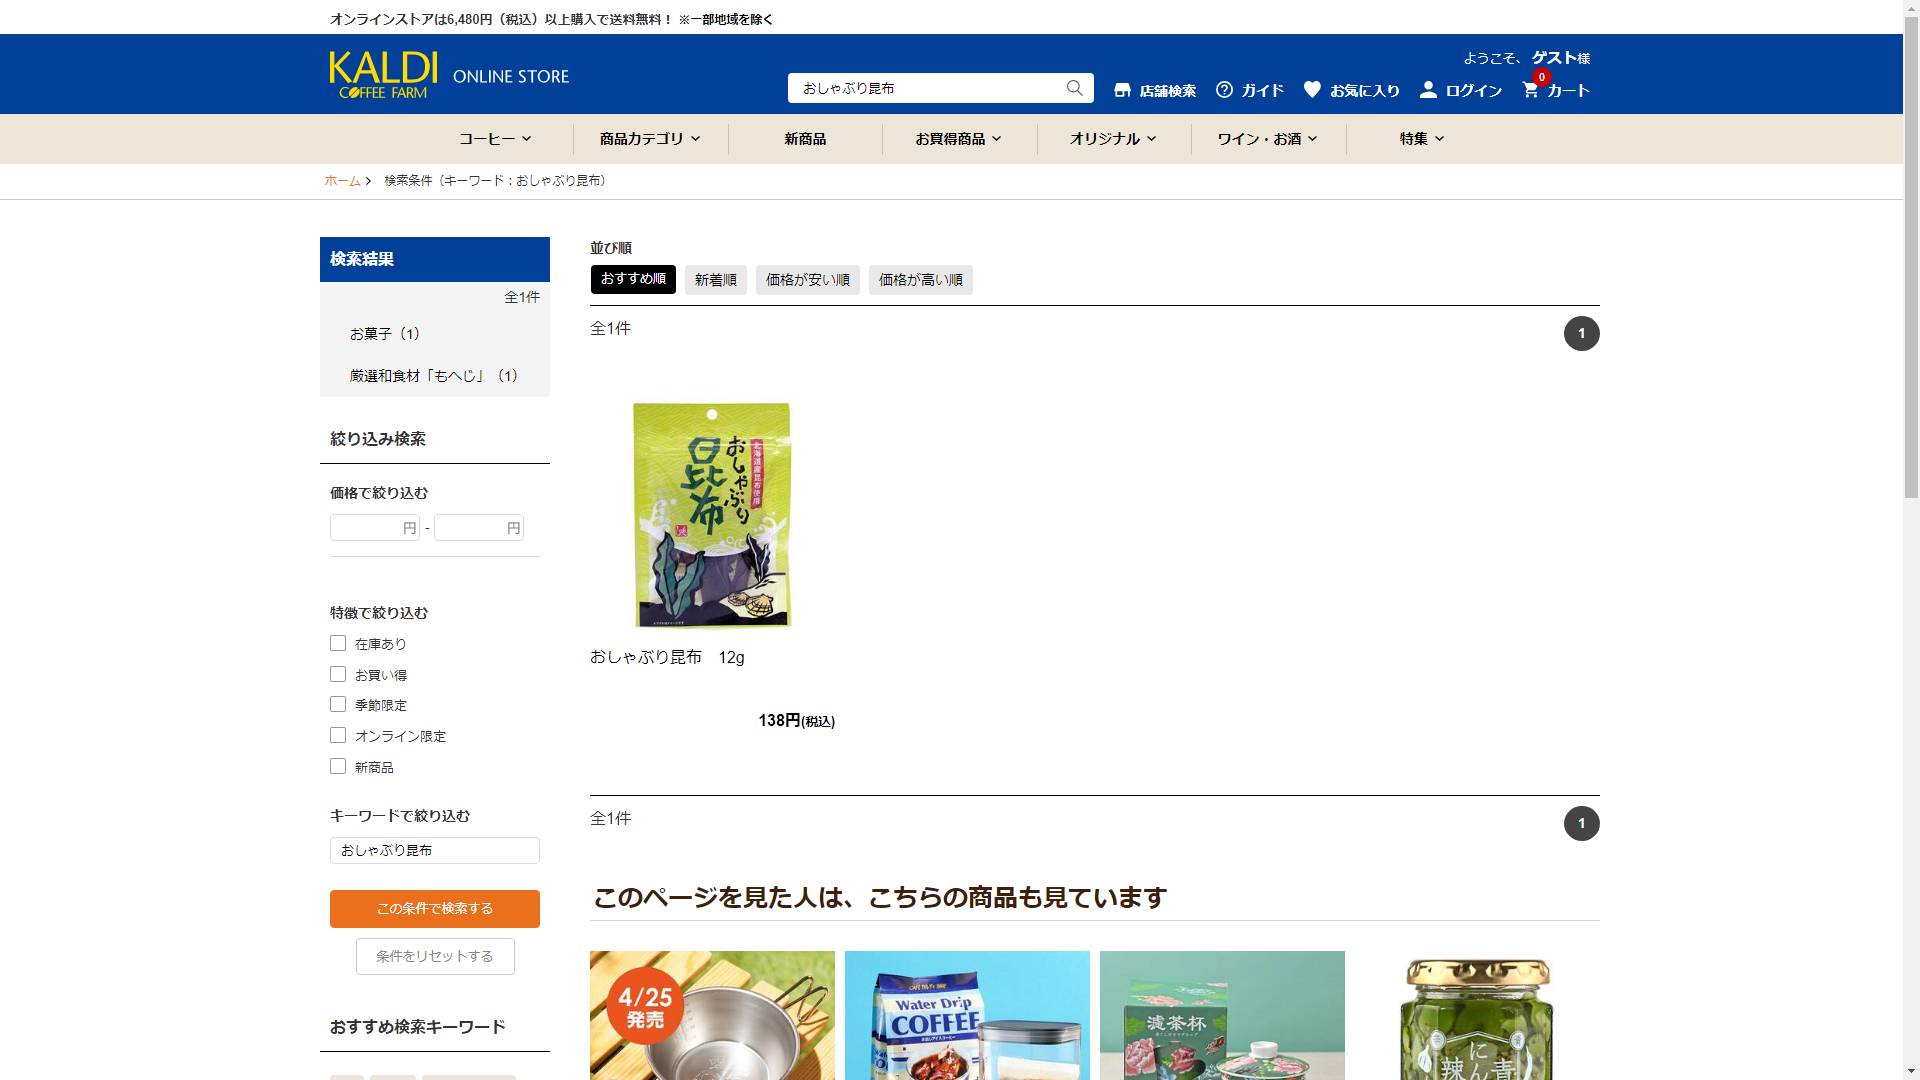
Task: Open store locator (店舗検索) icon
Action: click(x=1122, y=90)
